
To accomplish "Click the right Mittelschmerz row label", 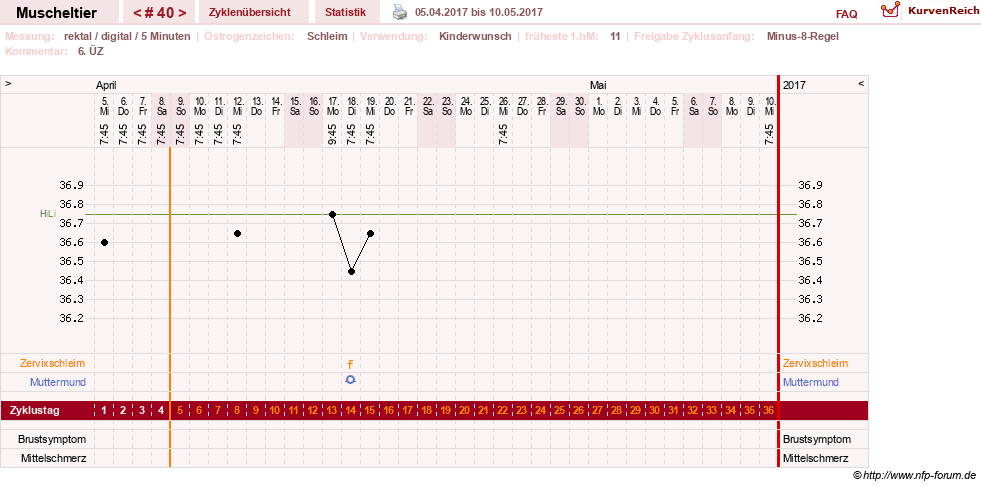I will click(x=815, y=458).
